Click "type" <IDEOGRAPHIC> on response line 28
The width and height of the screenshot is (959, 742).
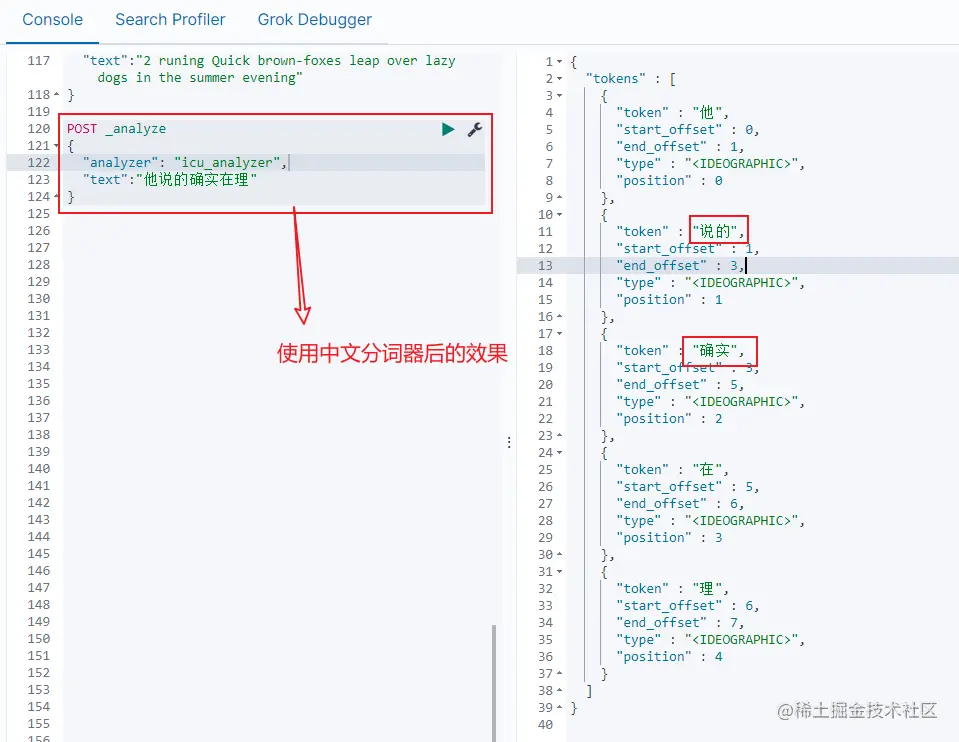(711, 521)
